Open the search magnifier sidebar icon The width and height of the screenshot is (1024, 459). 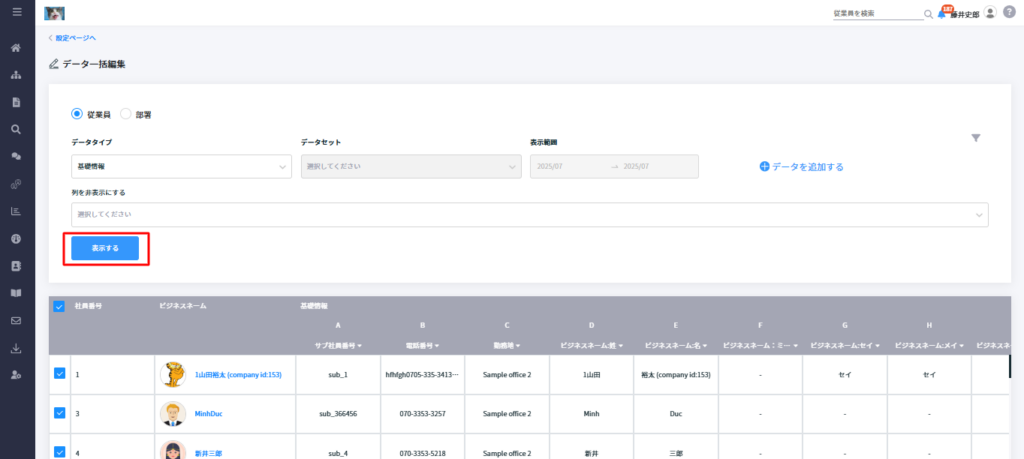(17, 129)
